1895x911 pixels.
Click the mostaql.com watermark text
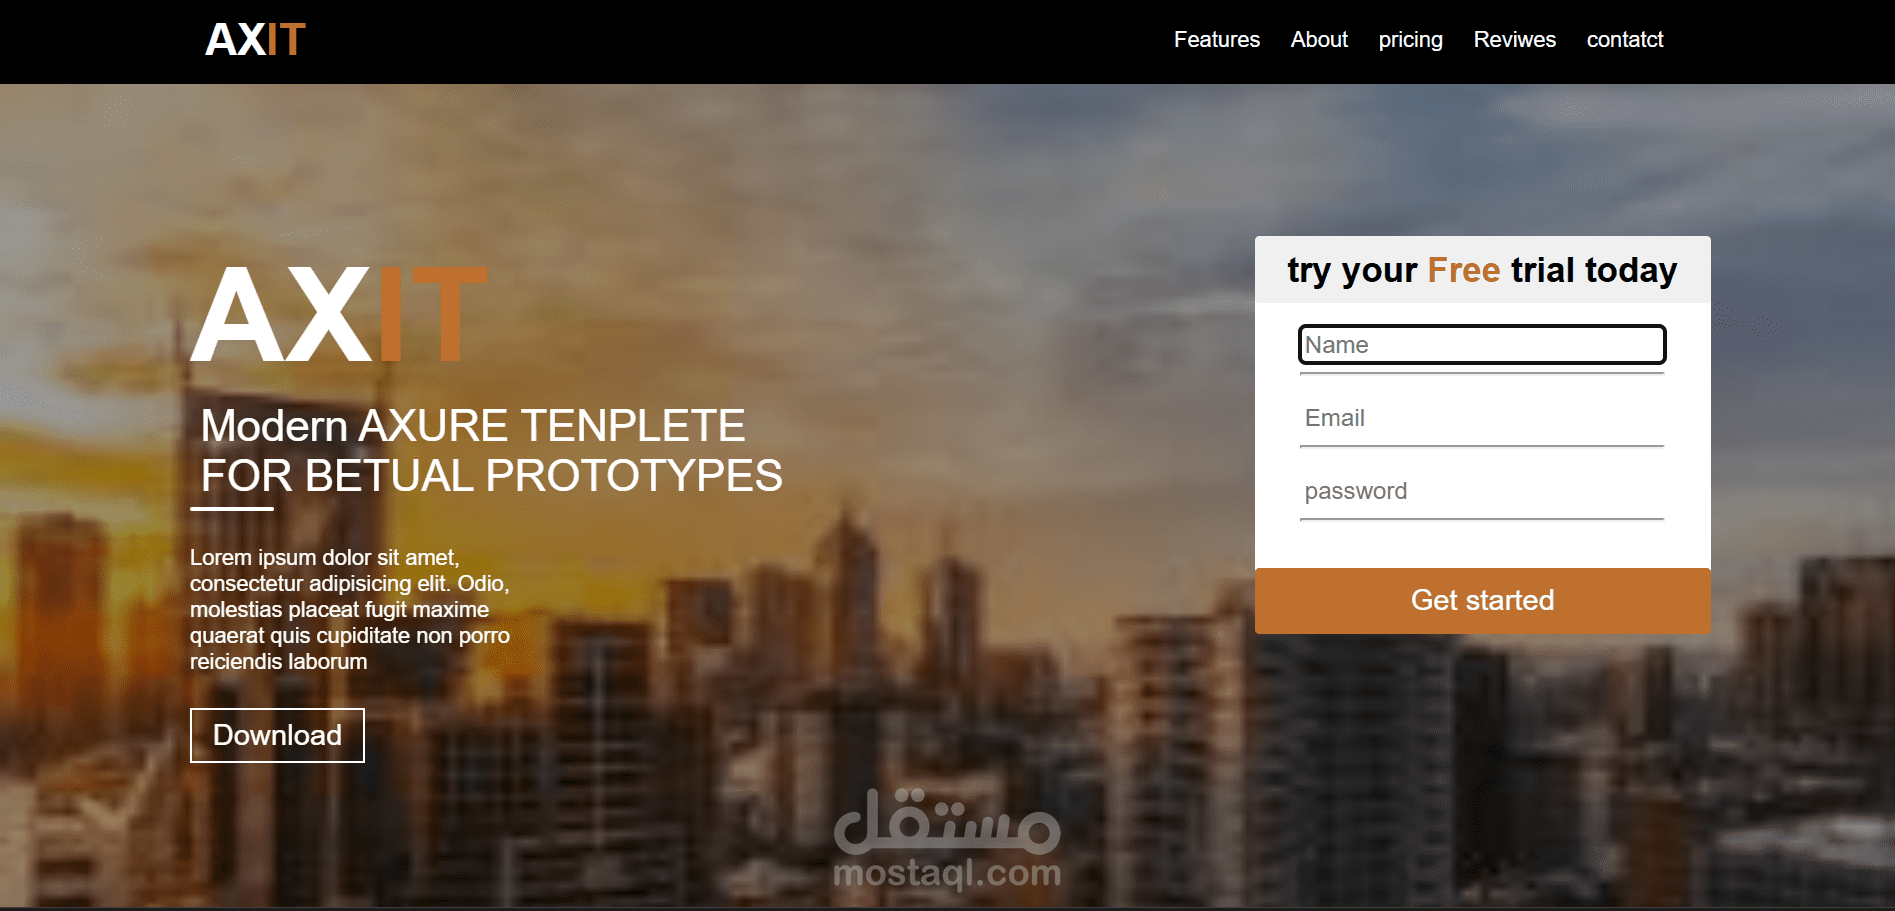coord(947,873)
